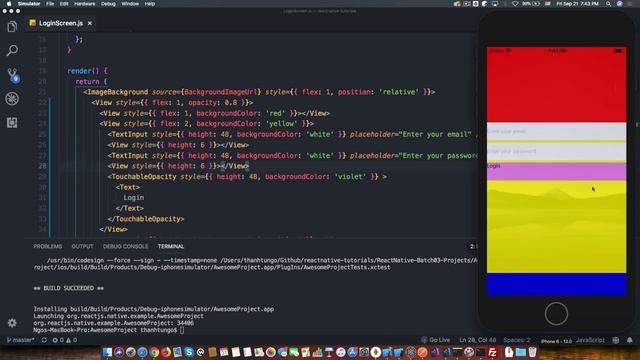Open Keynote from the dock
This screenshot has height=360, width=640.
coord(329,352)
